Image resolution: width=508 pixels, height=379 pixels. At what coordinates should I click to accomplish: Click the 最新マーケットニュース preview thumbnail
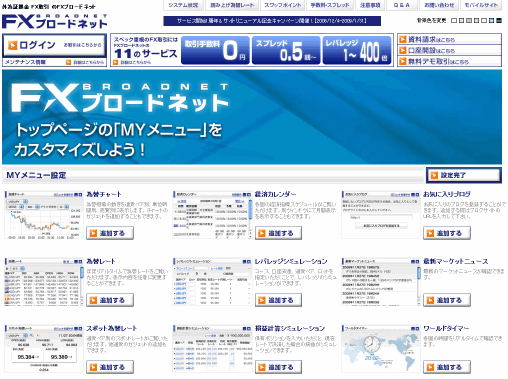click(x=381, y=282)
